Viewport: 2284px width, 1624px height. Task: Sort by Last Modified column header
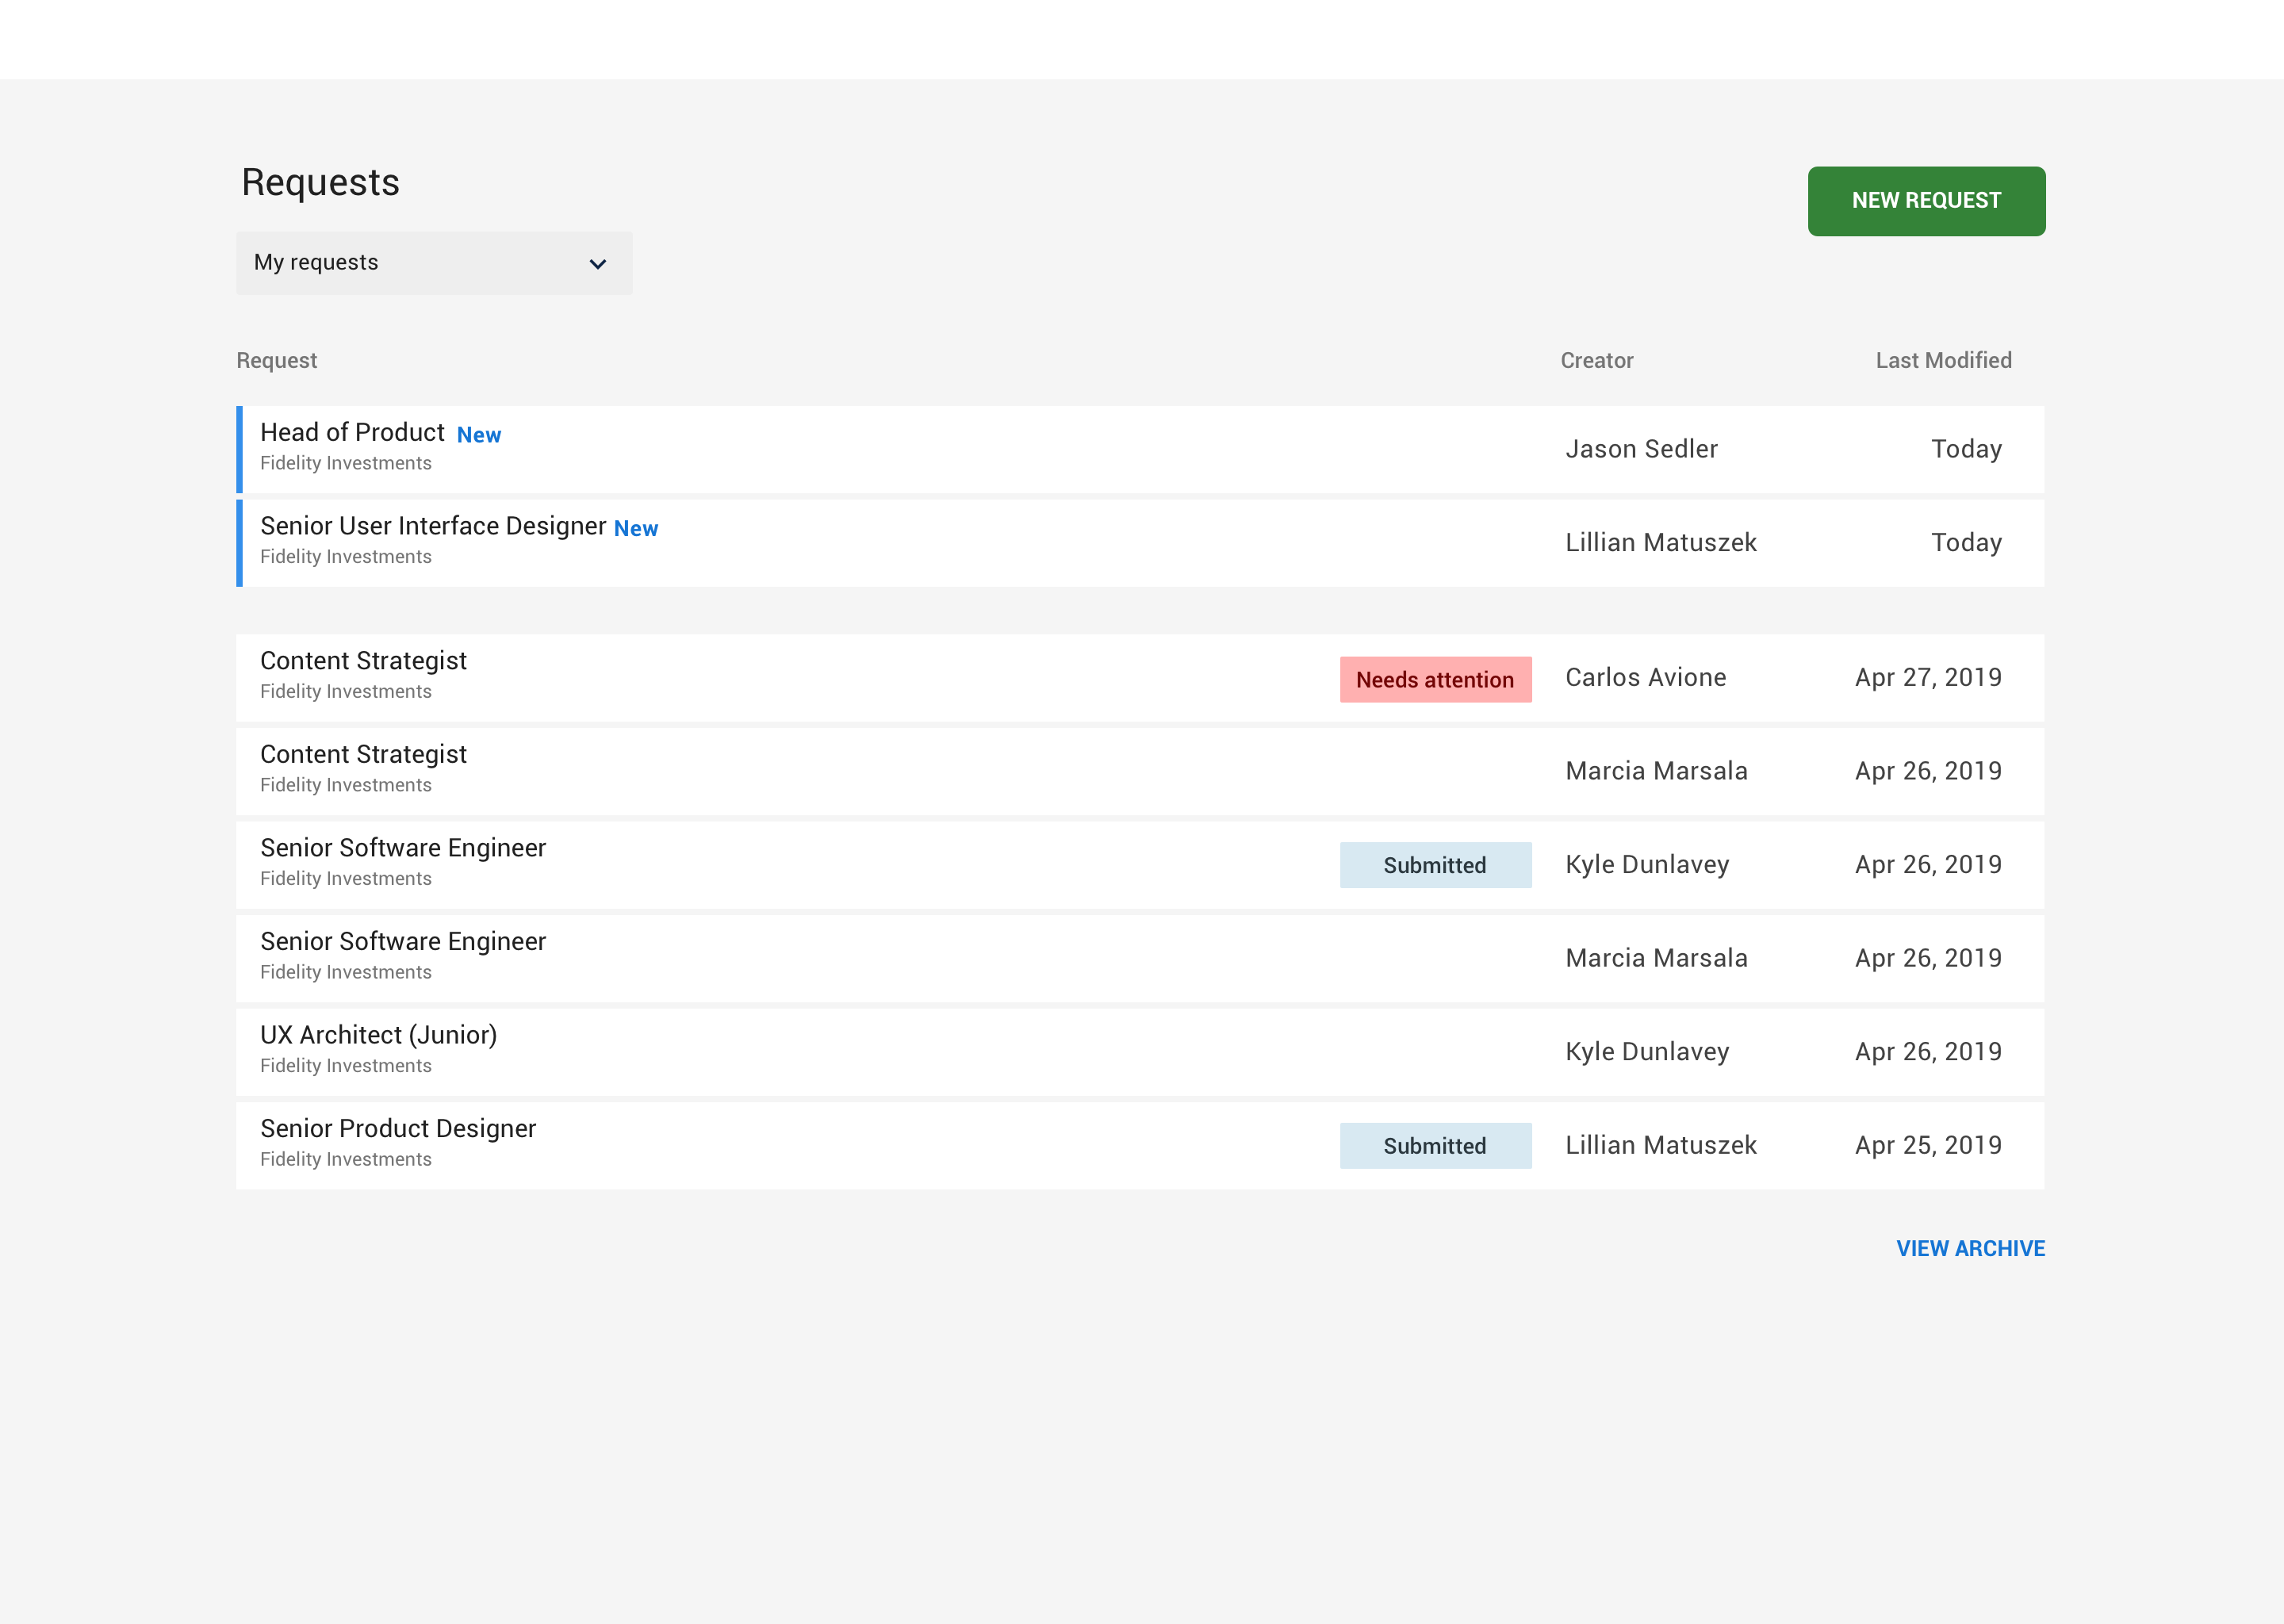tap(1942, 360)
